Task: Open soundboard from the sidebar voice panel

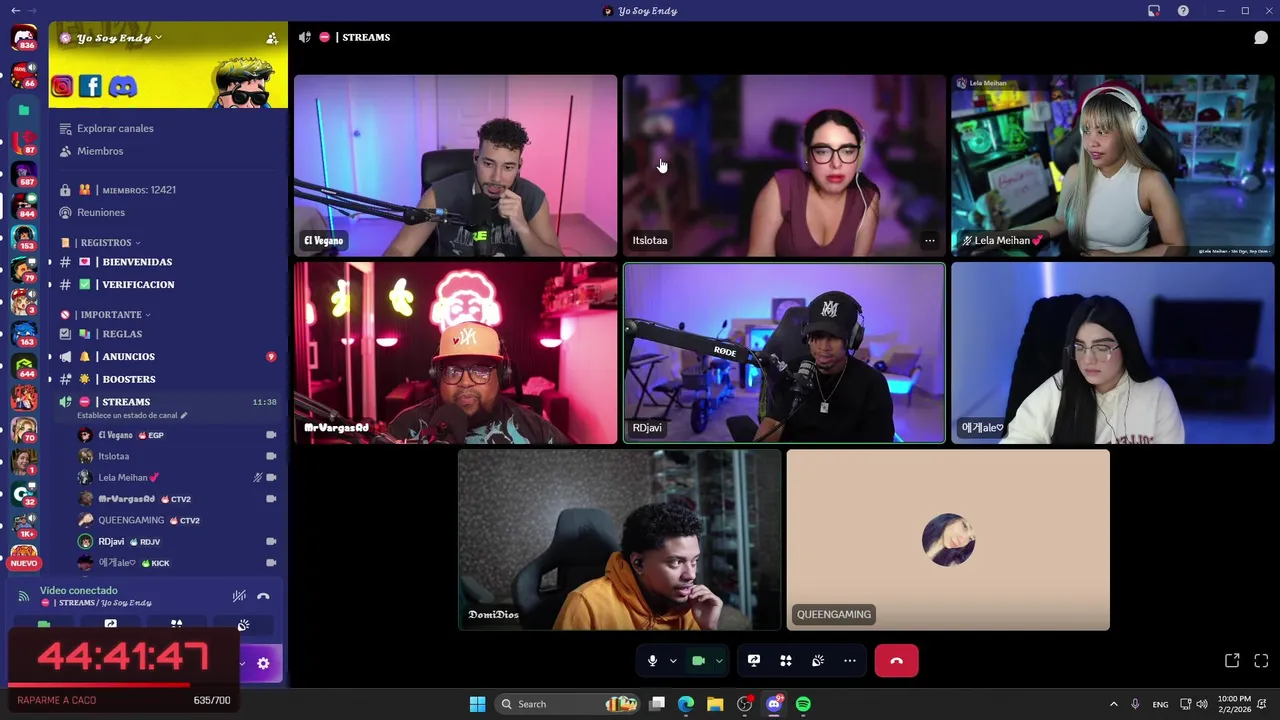Action: (243, 625)
